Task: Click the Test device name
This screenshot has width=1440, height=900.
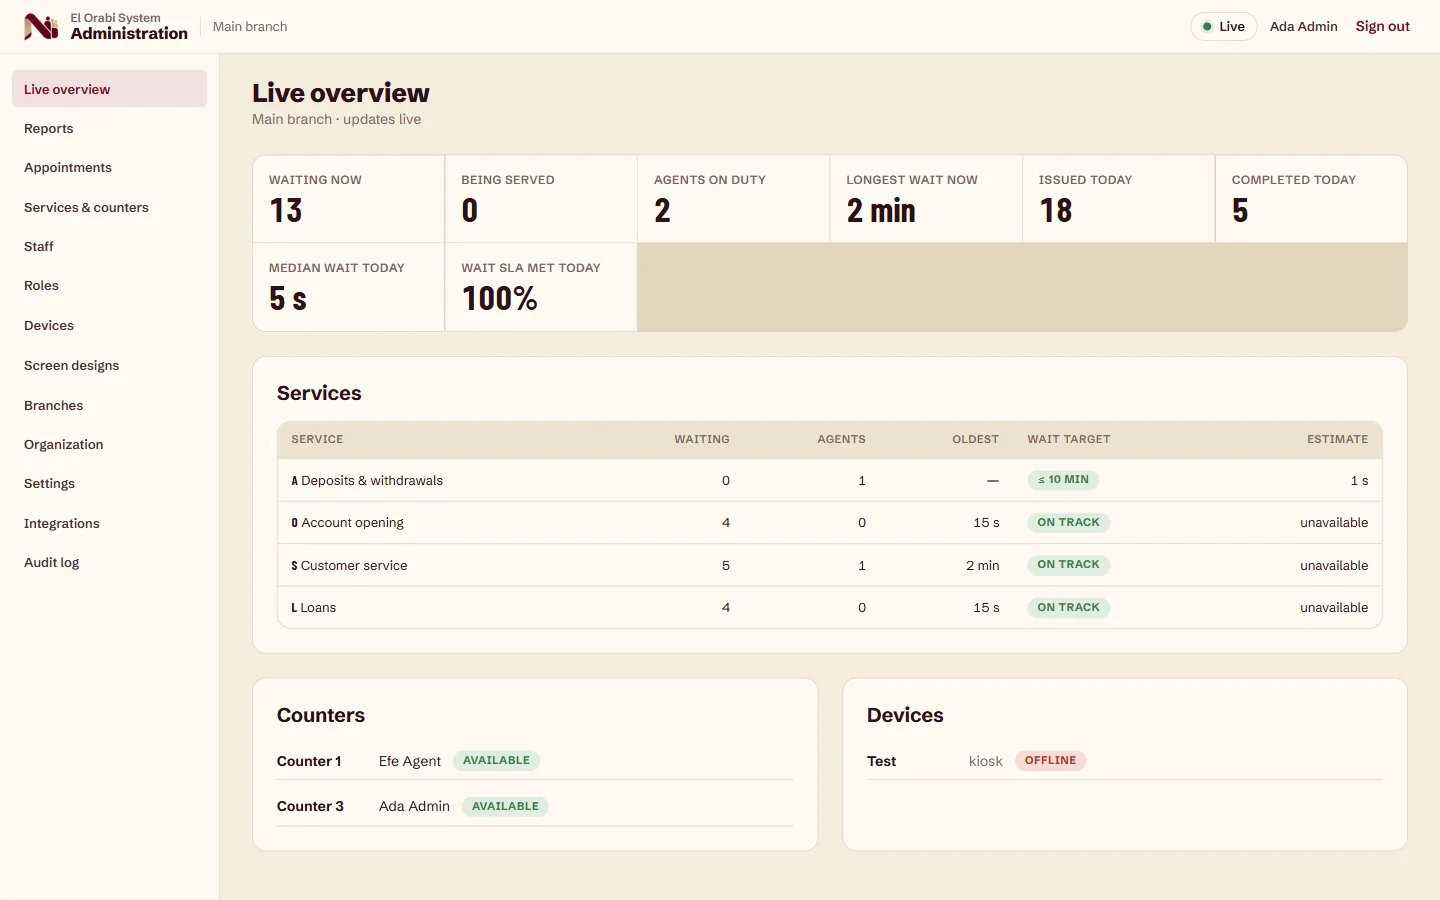Action: (881, 761)
